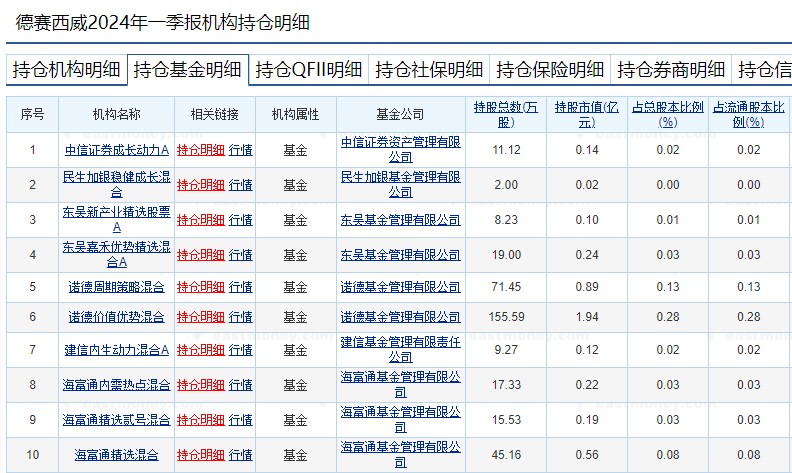Open the 诺德周期策略混合 fund link

pos(116,288)
